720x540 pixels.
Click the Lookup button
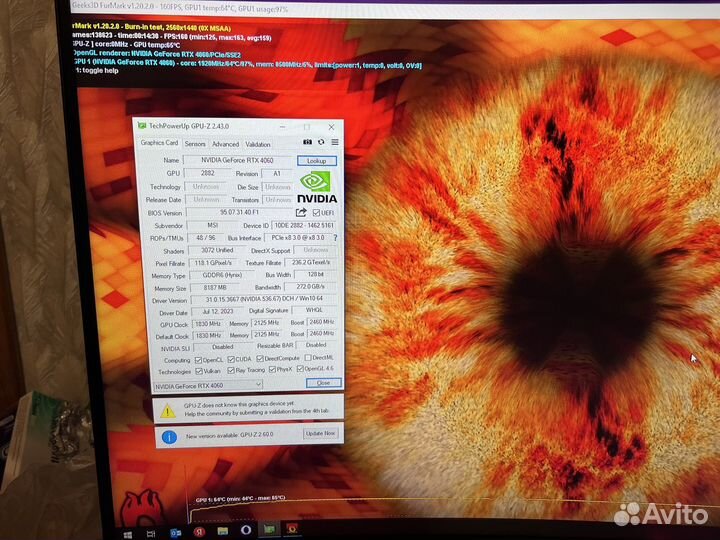coord(316,161)
